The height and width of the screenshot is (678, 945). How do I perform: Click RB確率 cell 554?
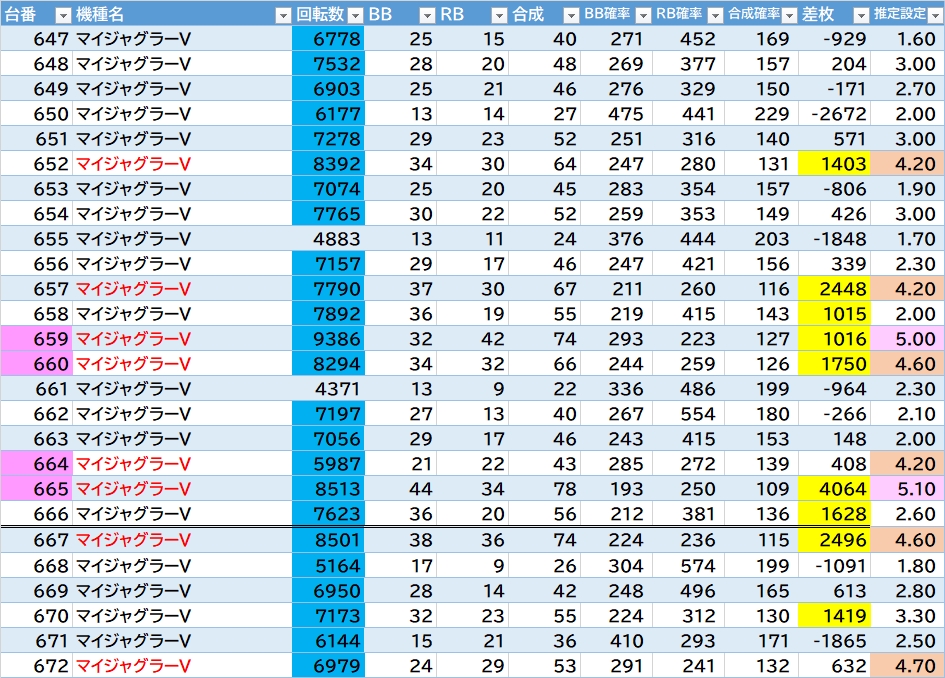click(x=689, y=413)
